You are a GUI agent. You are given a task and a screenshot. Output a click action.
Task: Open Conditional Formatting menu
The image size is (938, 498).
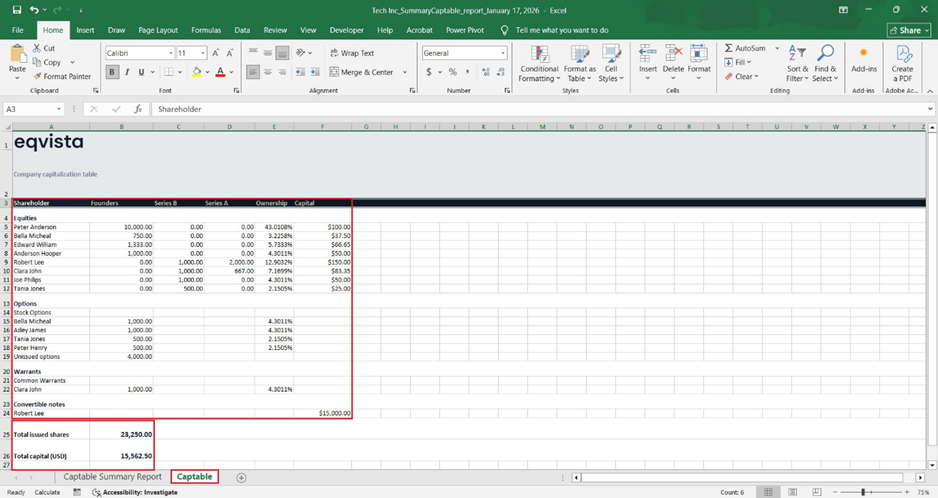(x=539, y=62)
